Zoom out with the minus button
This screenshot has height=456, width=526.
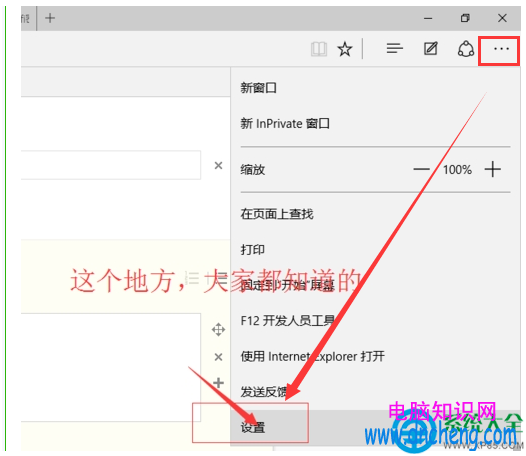(x=421, y=169)
